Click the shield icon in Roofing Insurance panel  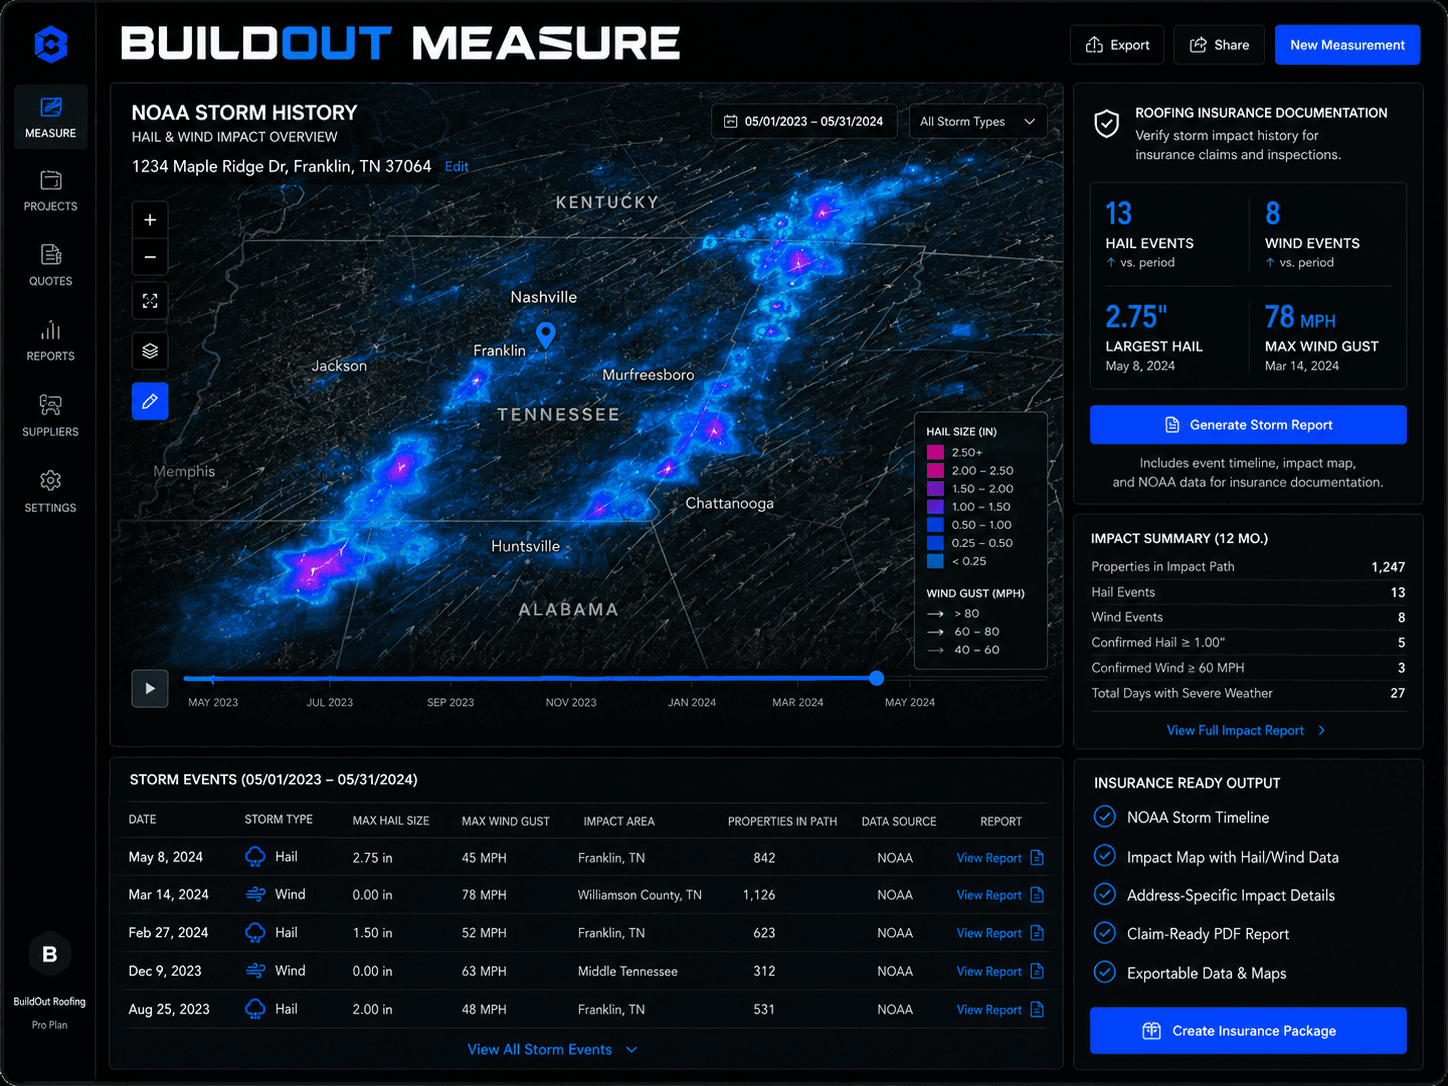pyautogui.click(x=1106, y=124)
